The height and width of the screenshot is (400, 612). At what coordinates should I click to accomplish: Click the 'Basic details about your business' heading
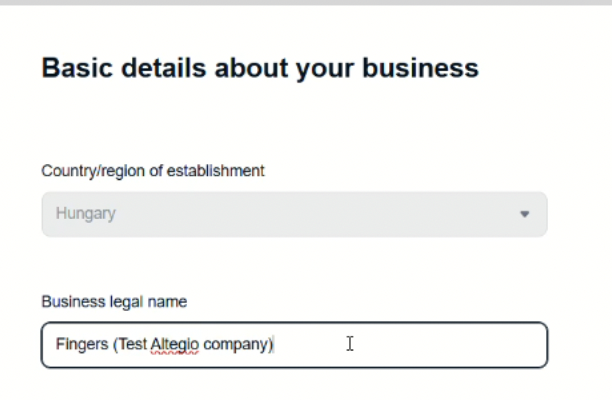click(x=260, y=68)
